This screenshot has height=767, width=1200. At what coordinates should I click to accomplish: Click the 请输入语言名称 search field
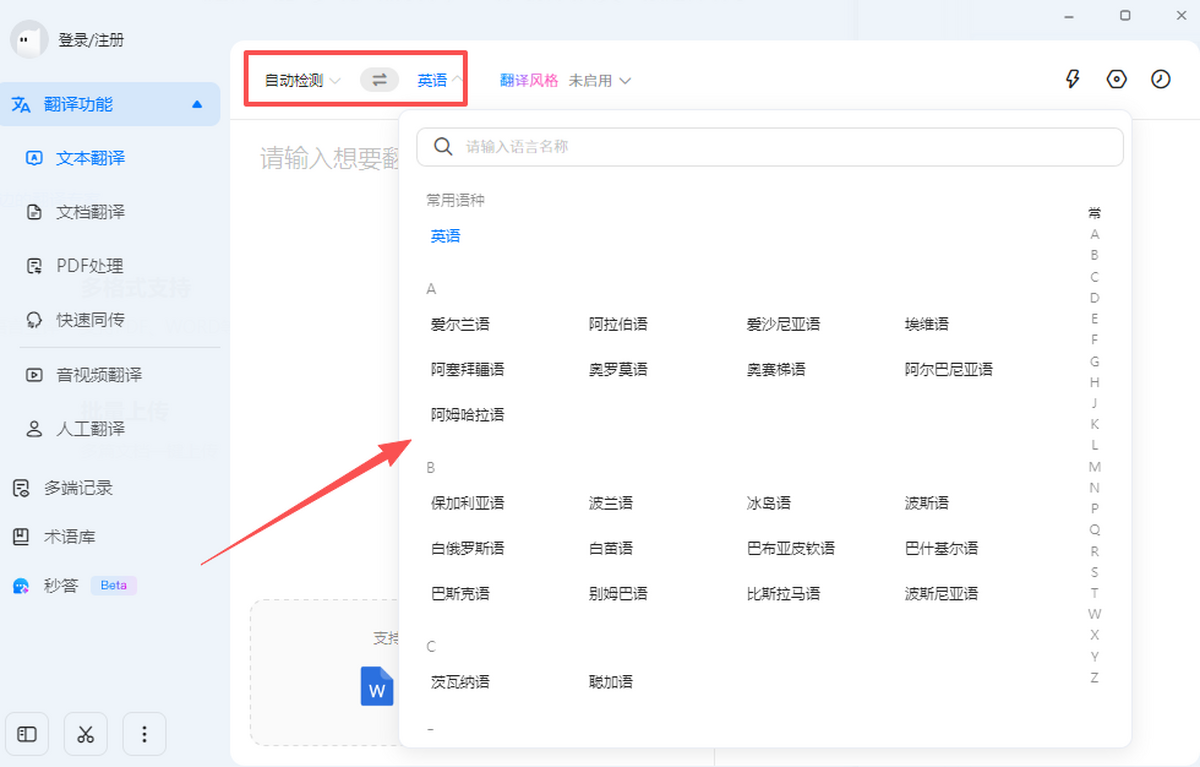tap(770, 147)
